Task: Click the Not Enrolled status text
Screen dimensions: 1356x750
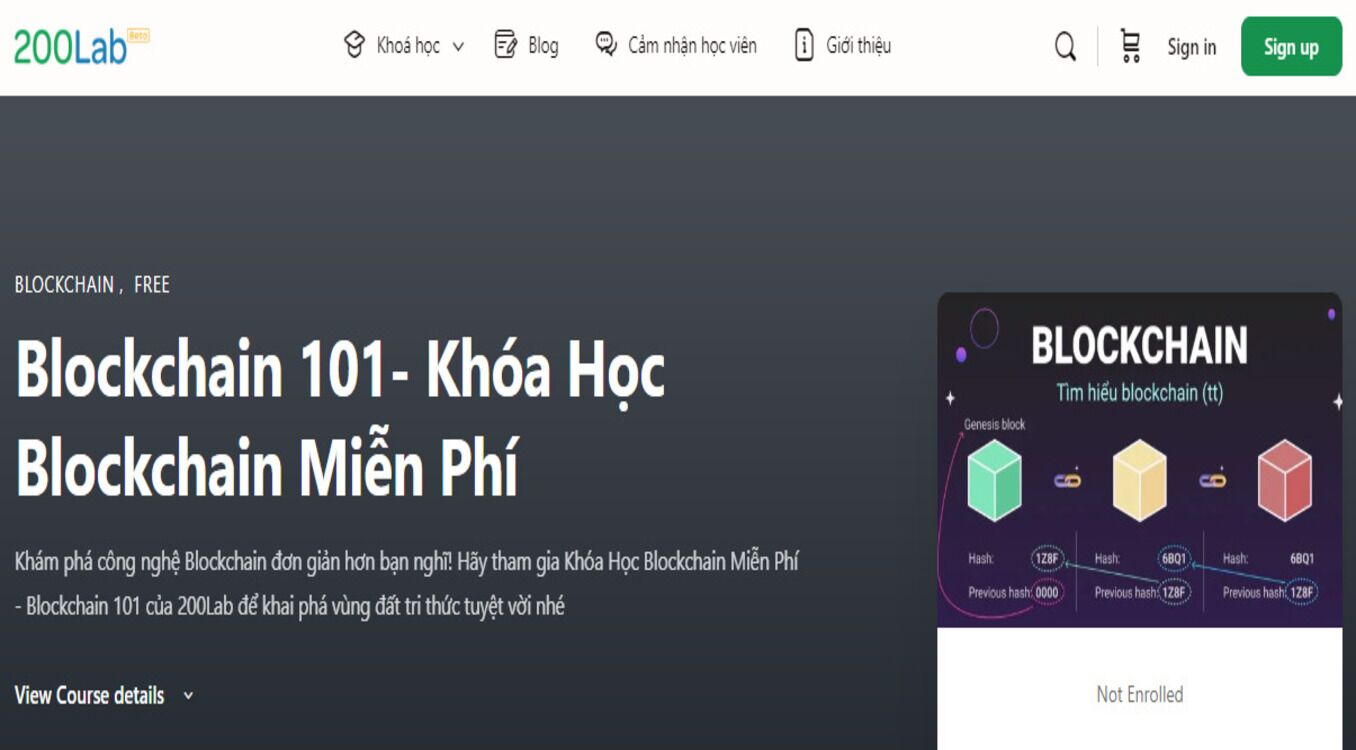Action: 1139,693
